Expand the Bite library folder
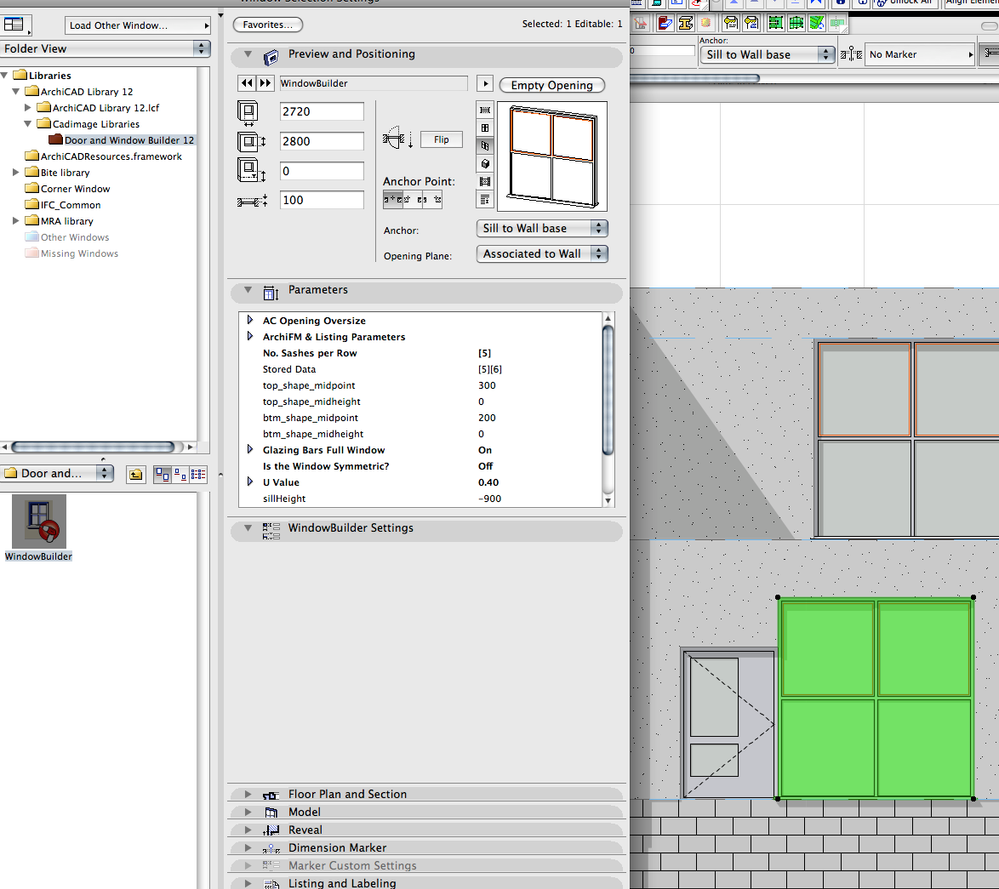The width and height of the screenshot is (999, 889). [x=16, y=173]
